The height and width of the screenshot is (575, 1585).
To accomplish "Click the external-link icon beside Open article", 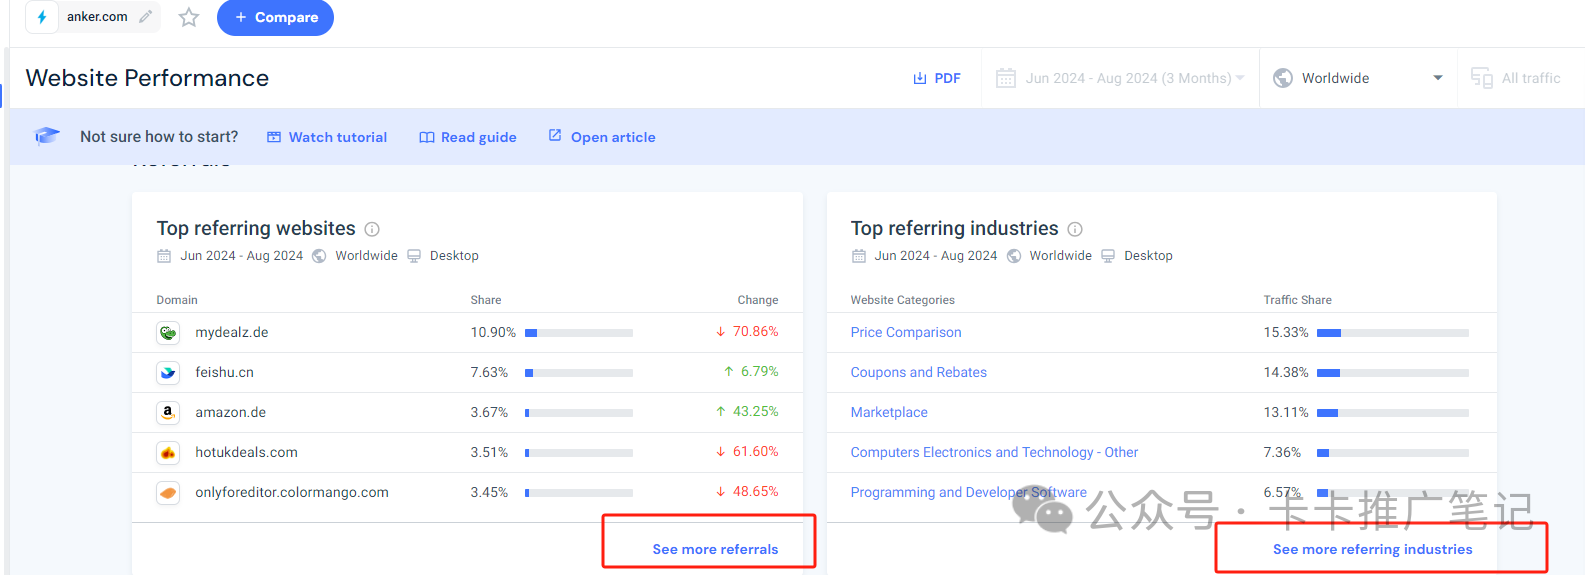I will [555, 135].
